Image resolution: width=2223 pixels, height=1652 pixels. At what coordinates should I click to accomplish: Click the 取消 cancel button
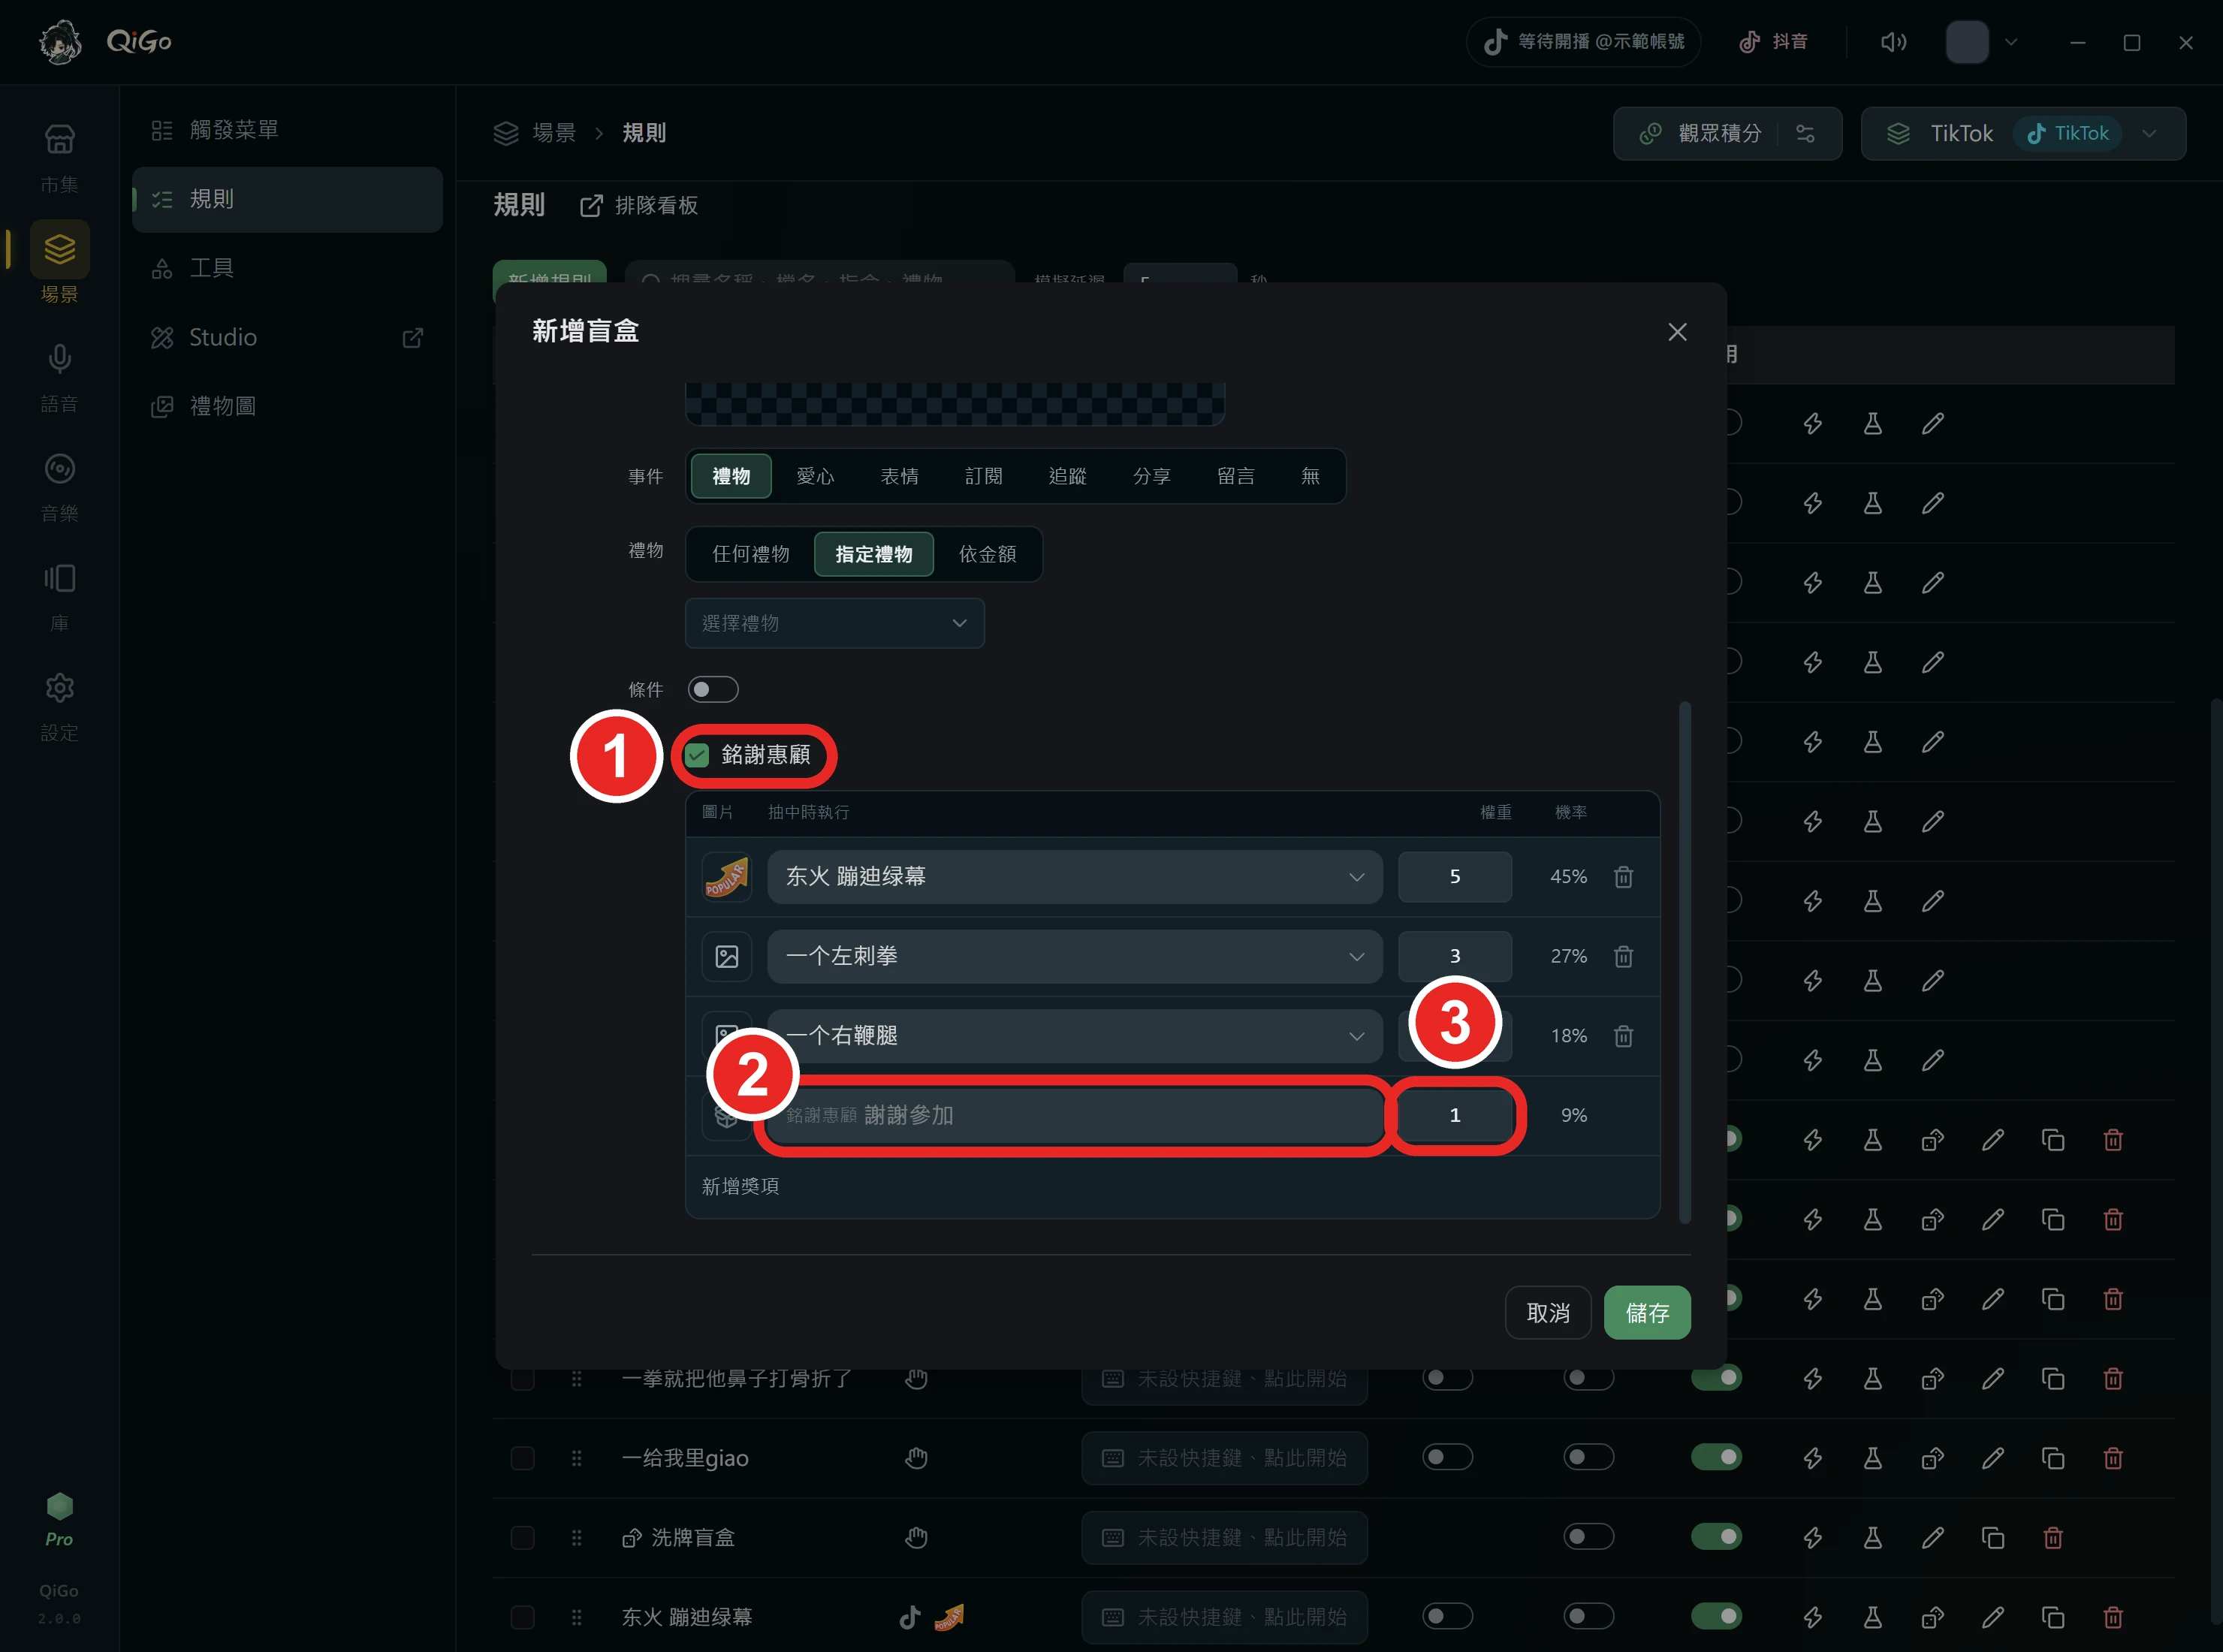(x=1548, y=1313)
